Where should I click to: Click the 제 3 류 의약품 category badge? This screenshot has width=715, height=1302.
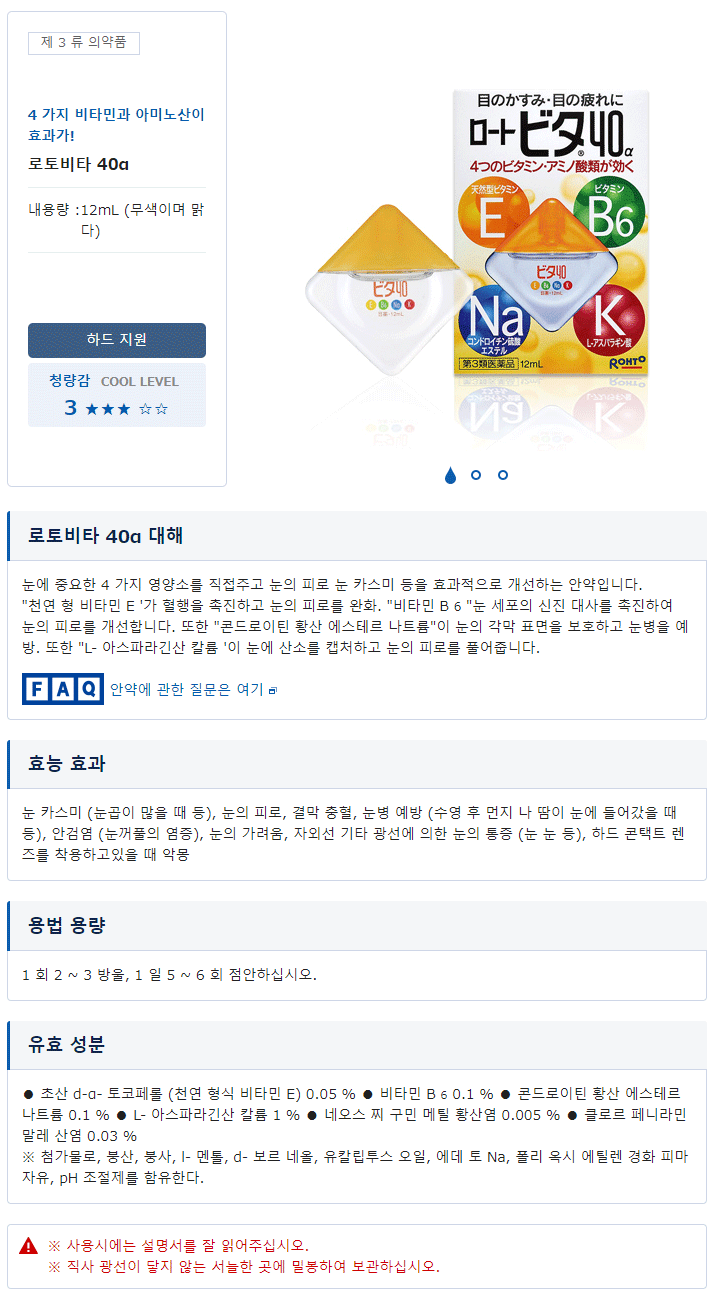click(x=84, y=43)
